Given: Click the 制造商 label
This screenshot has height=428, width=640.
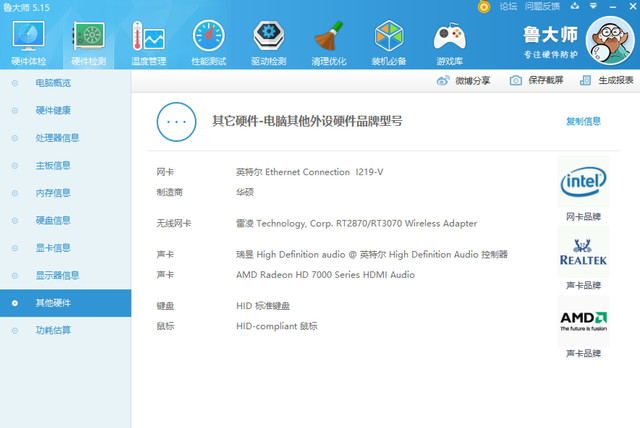Looking at the screenshot, I should point(169,192).
